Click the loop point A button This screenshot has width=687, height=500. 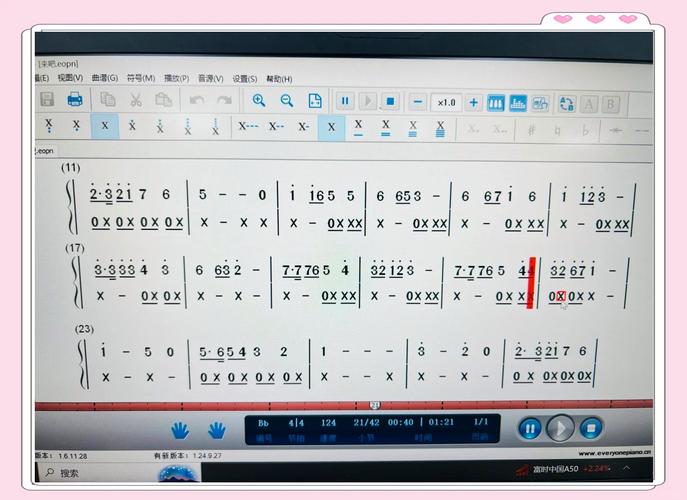pos(589,104)
